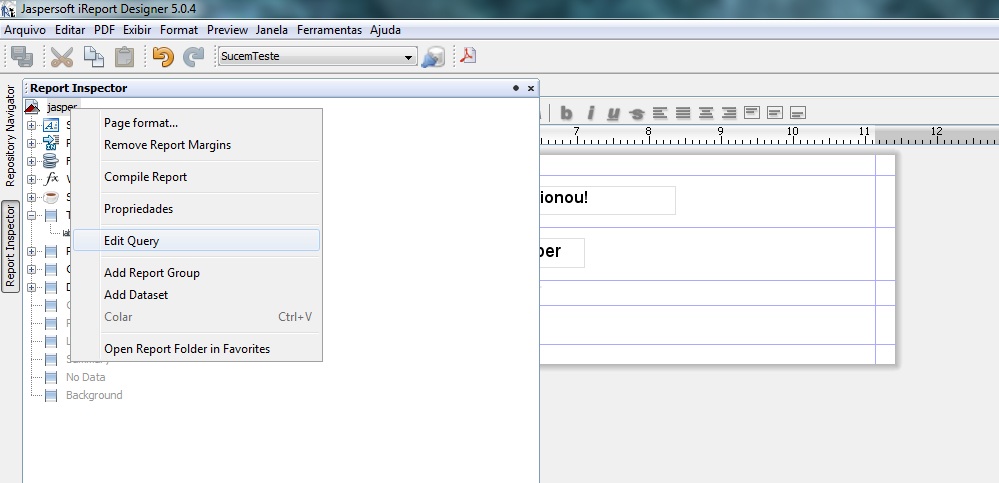Click the Parameters node icon in tree
This screenshot has width=999, height=483.
(x=51, y=143)
